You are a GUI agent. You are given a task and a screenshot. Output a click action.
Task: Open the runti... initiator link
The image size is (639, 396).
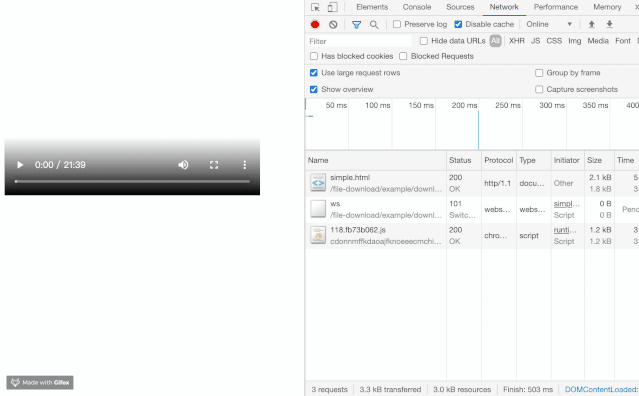click(x=565, y=230)
